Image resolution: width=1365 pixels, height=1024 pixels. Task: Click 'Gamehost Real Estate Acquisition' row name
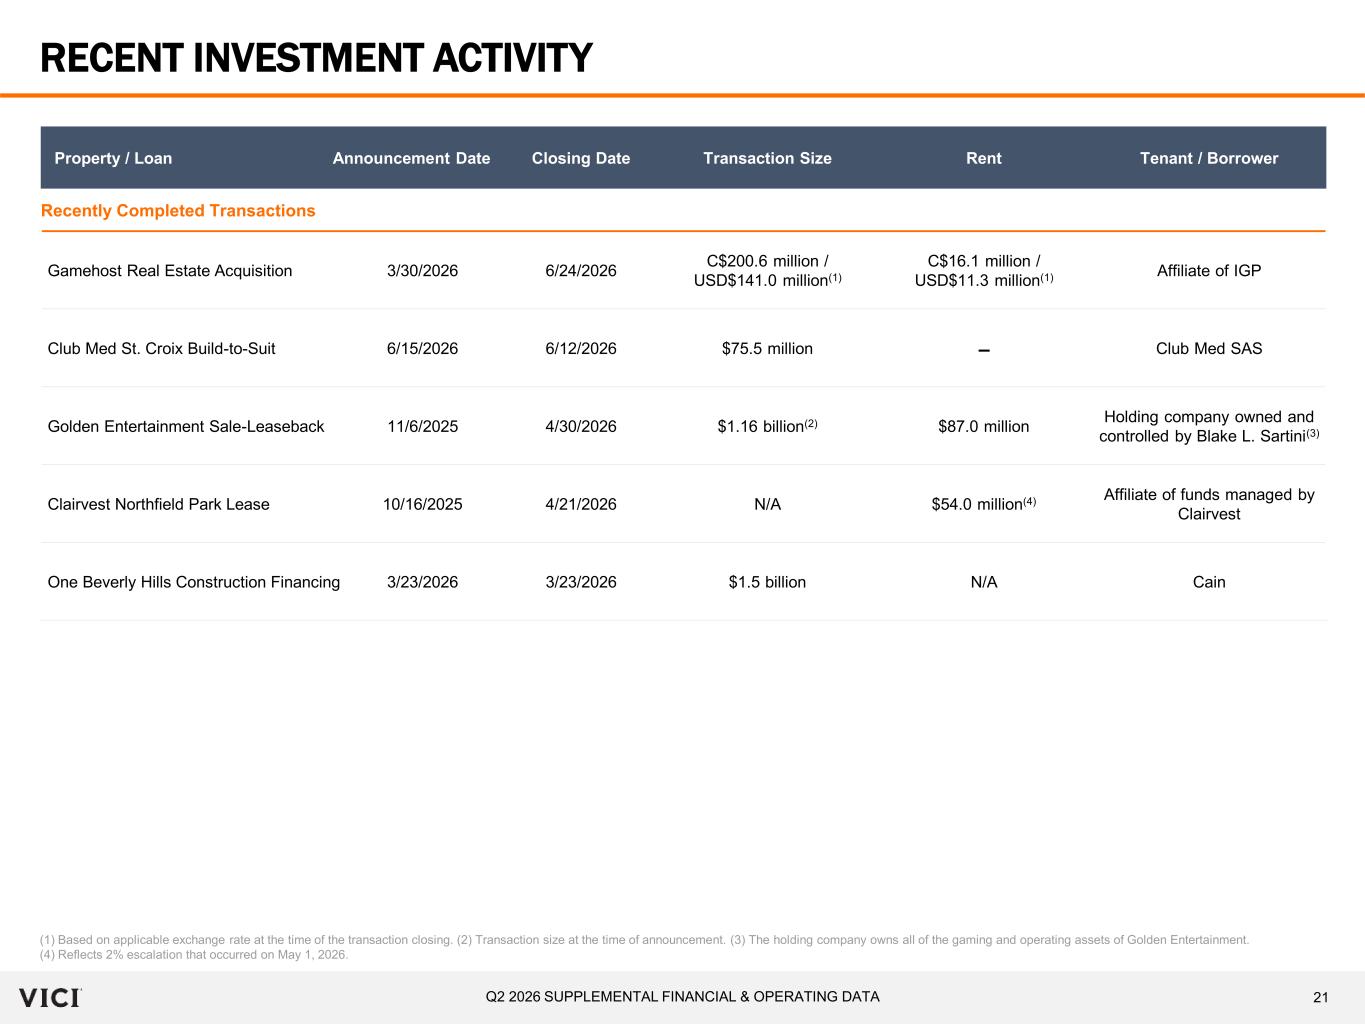[170, 271]
